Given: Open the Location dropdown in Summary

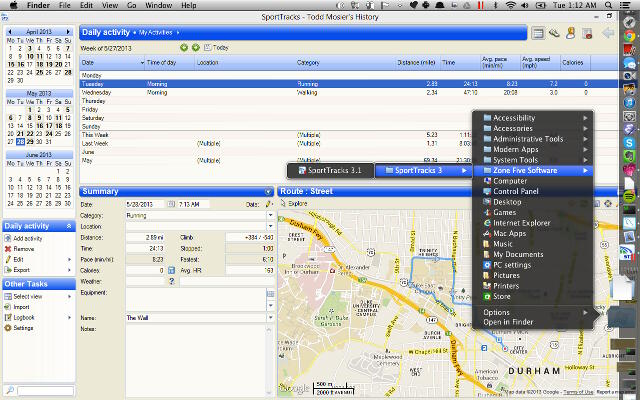Looking at the screenshot, I should coord(270,226).
